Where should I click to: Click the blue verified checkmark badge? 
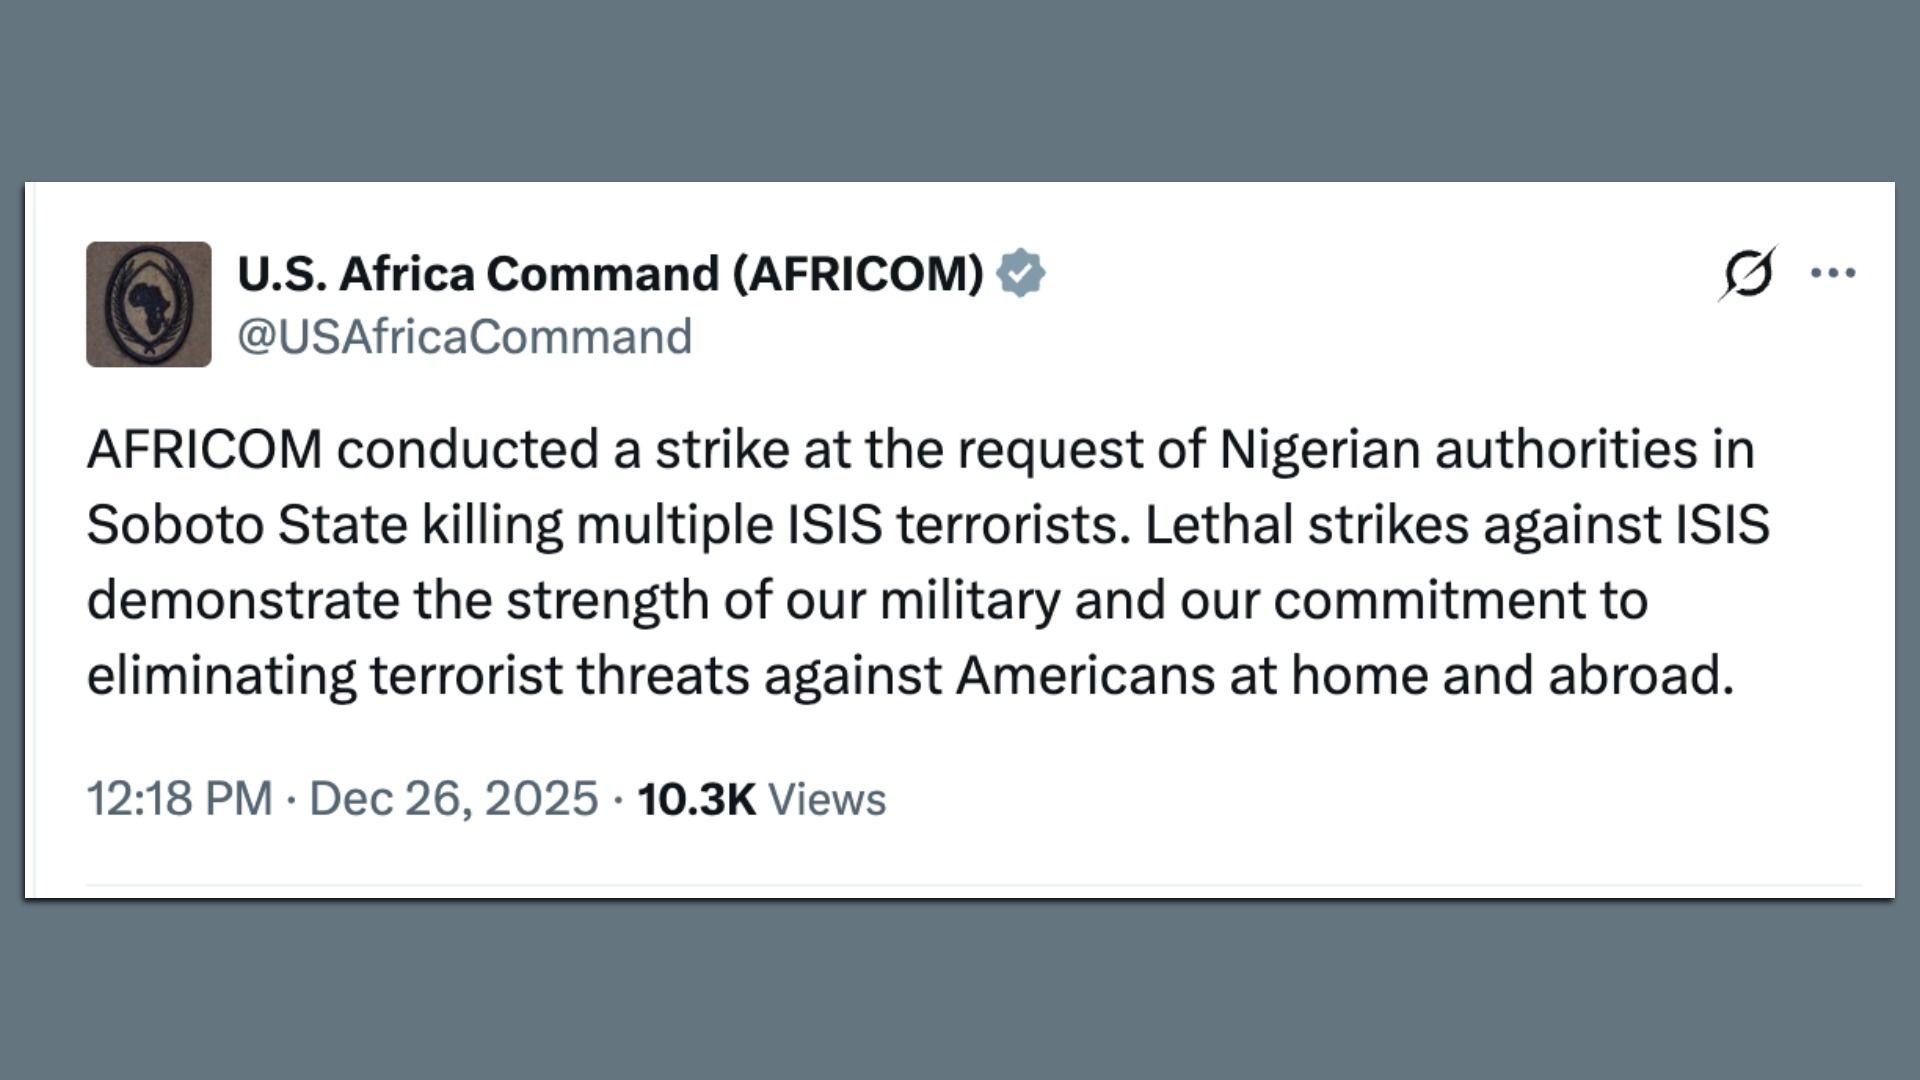[1020, 274]
